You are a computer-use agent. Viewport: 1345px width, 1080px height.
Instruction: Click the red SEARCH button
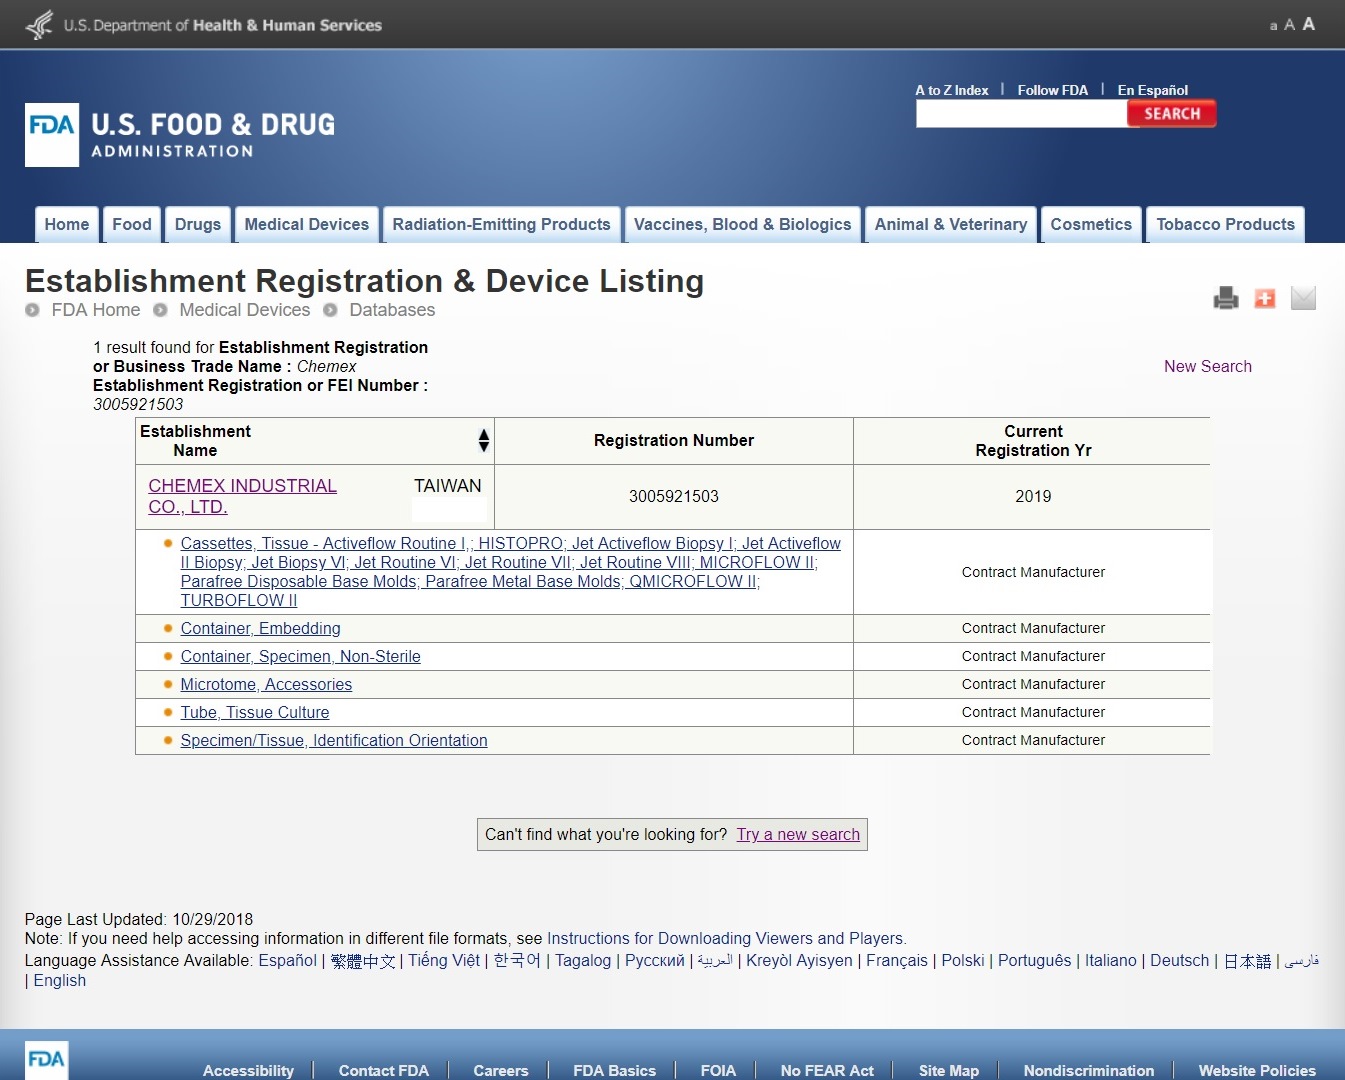(x=1172, y=114)
